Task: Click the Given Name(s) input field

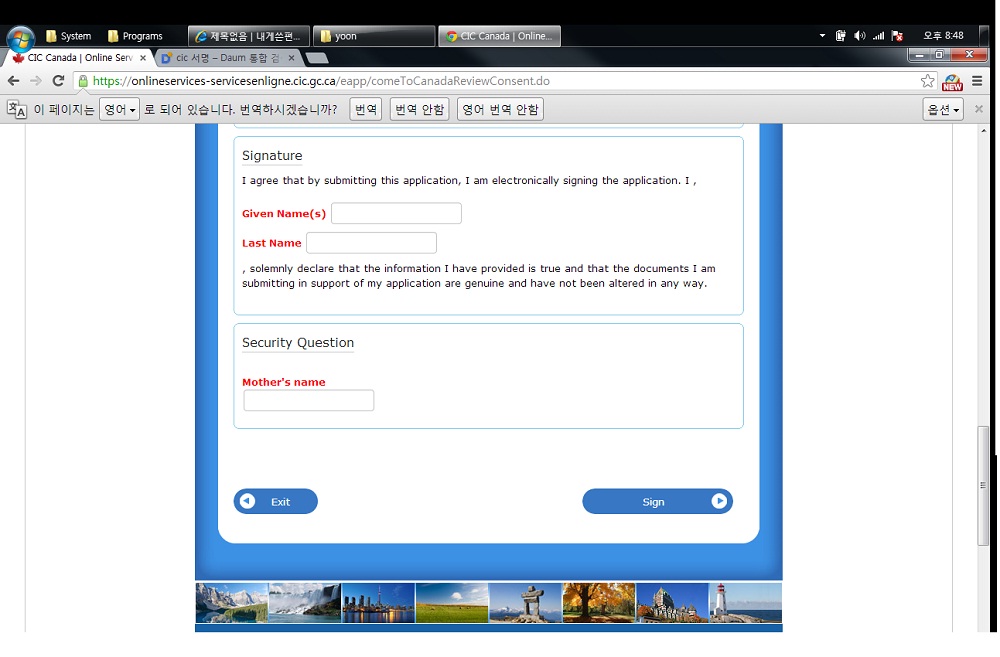Action: 396,213
